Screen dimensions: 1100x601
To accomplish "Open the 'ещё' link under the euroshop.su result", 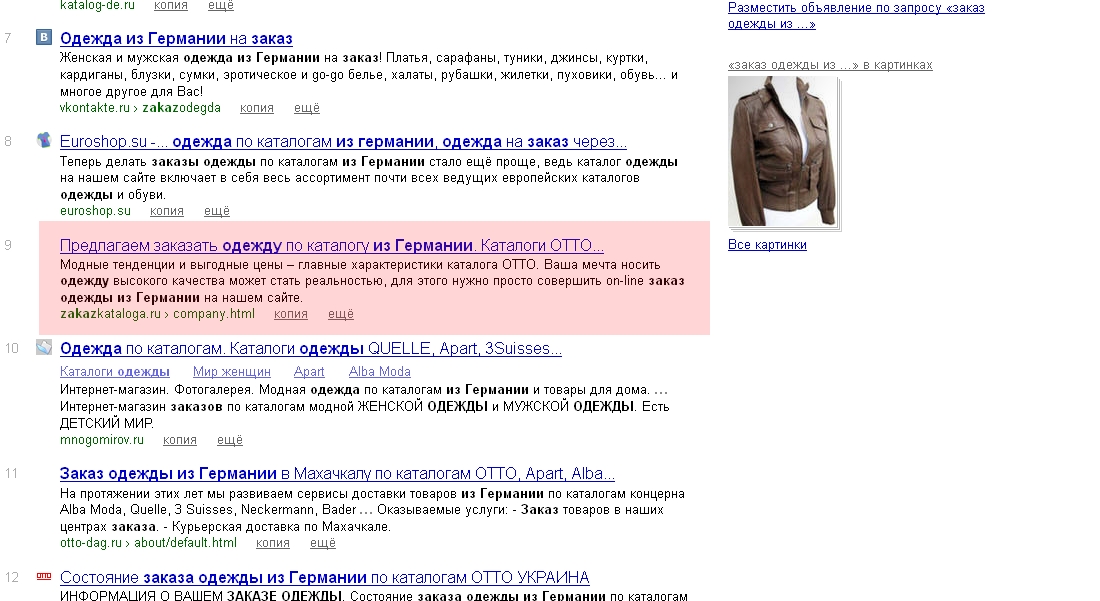I will [x=217, y=211].
